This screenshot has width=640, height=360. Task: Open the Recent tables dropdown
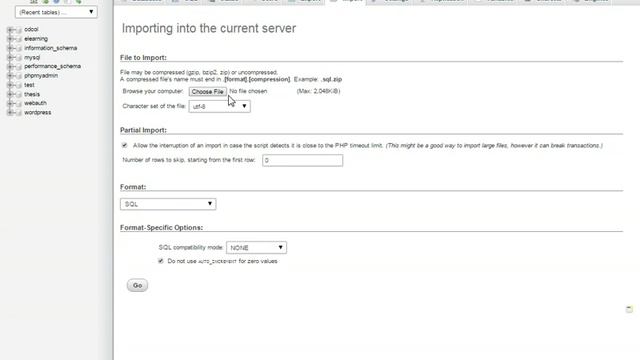56,12
